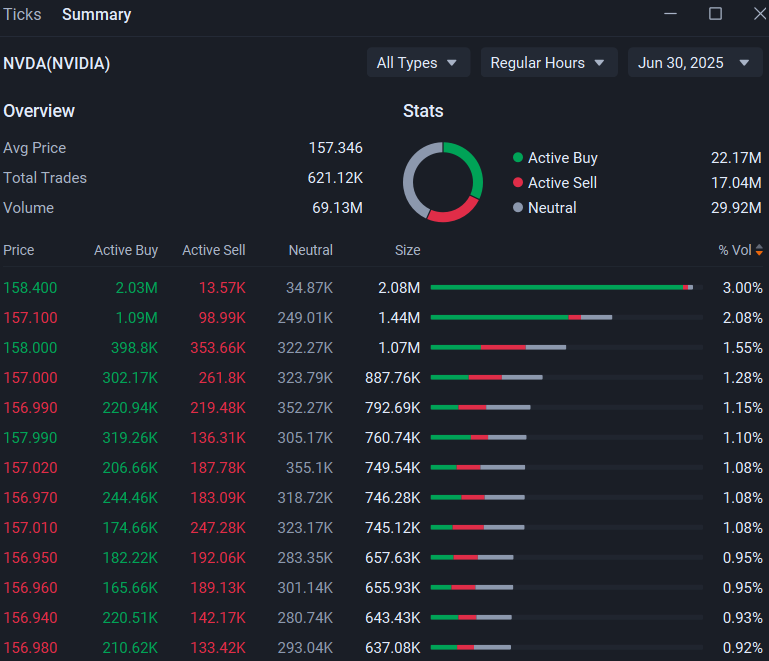Click the 887.76K size cell
Screen dimensions: 769x661
tap(393, 378)
